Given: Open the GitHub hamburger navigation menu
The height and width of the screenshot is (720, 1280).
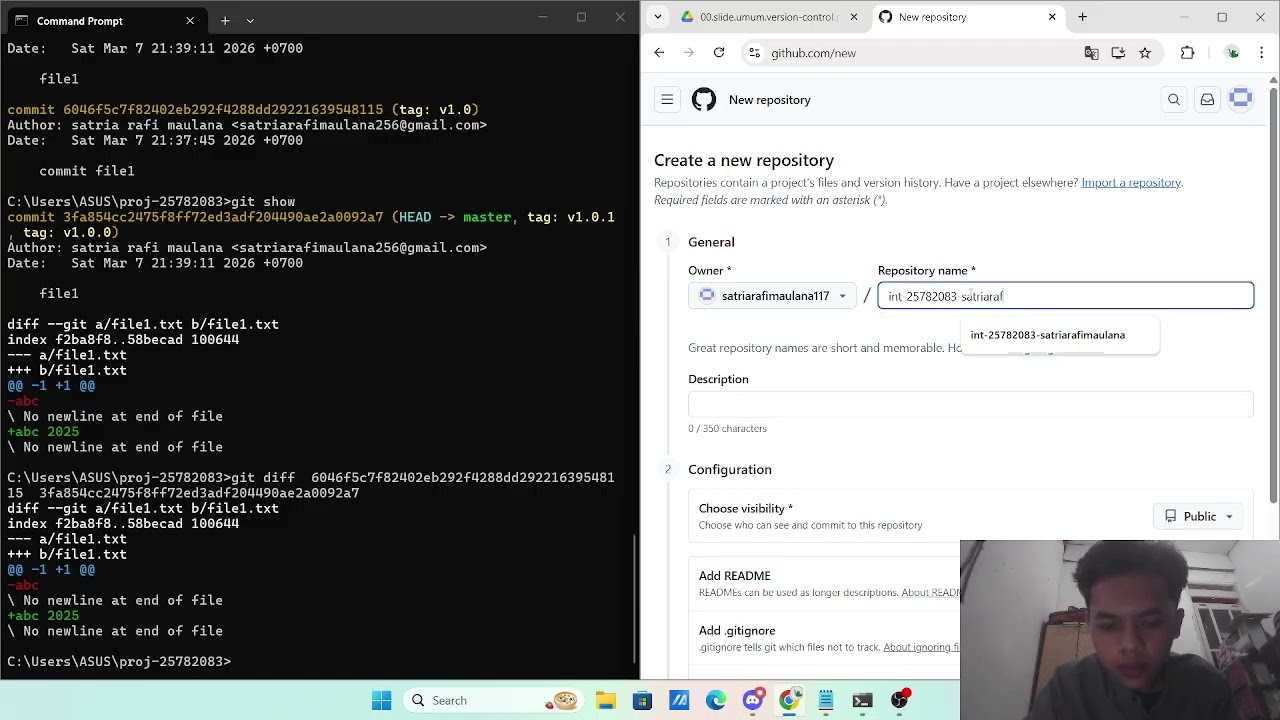Looking at the screenshot, I should tap(667, 100).
